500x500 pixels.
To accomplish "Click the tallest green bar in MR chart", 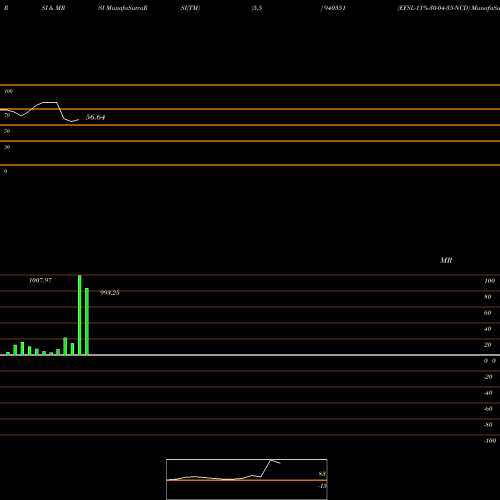I will [x=80, y=315].
